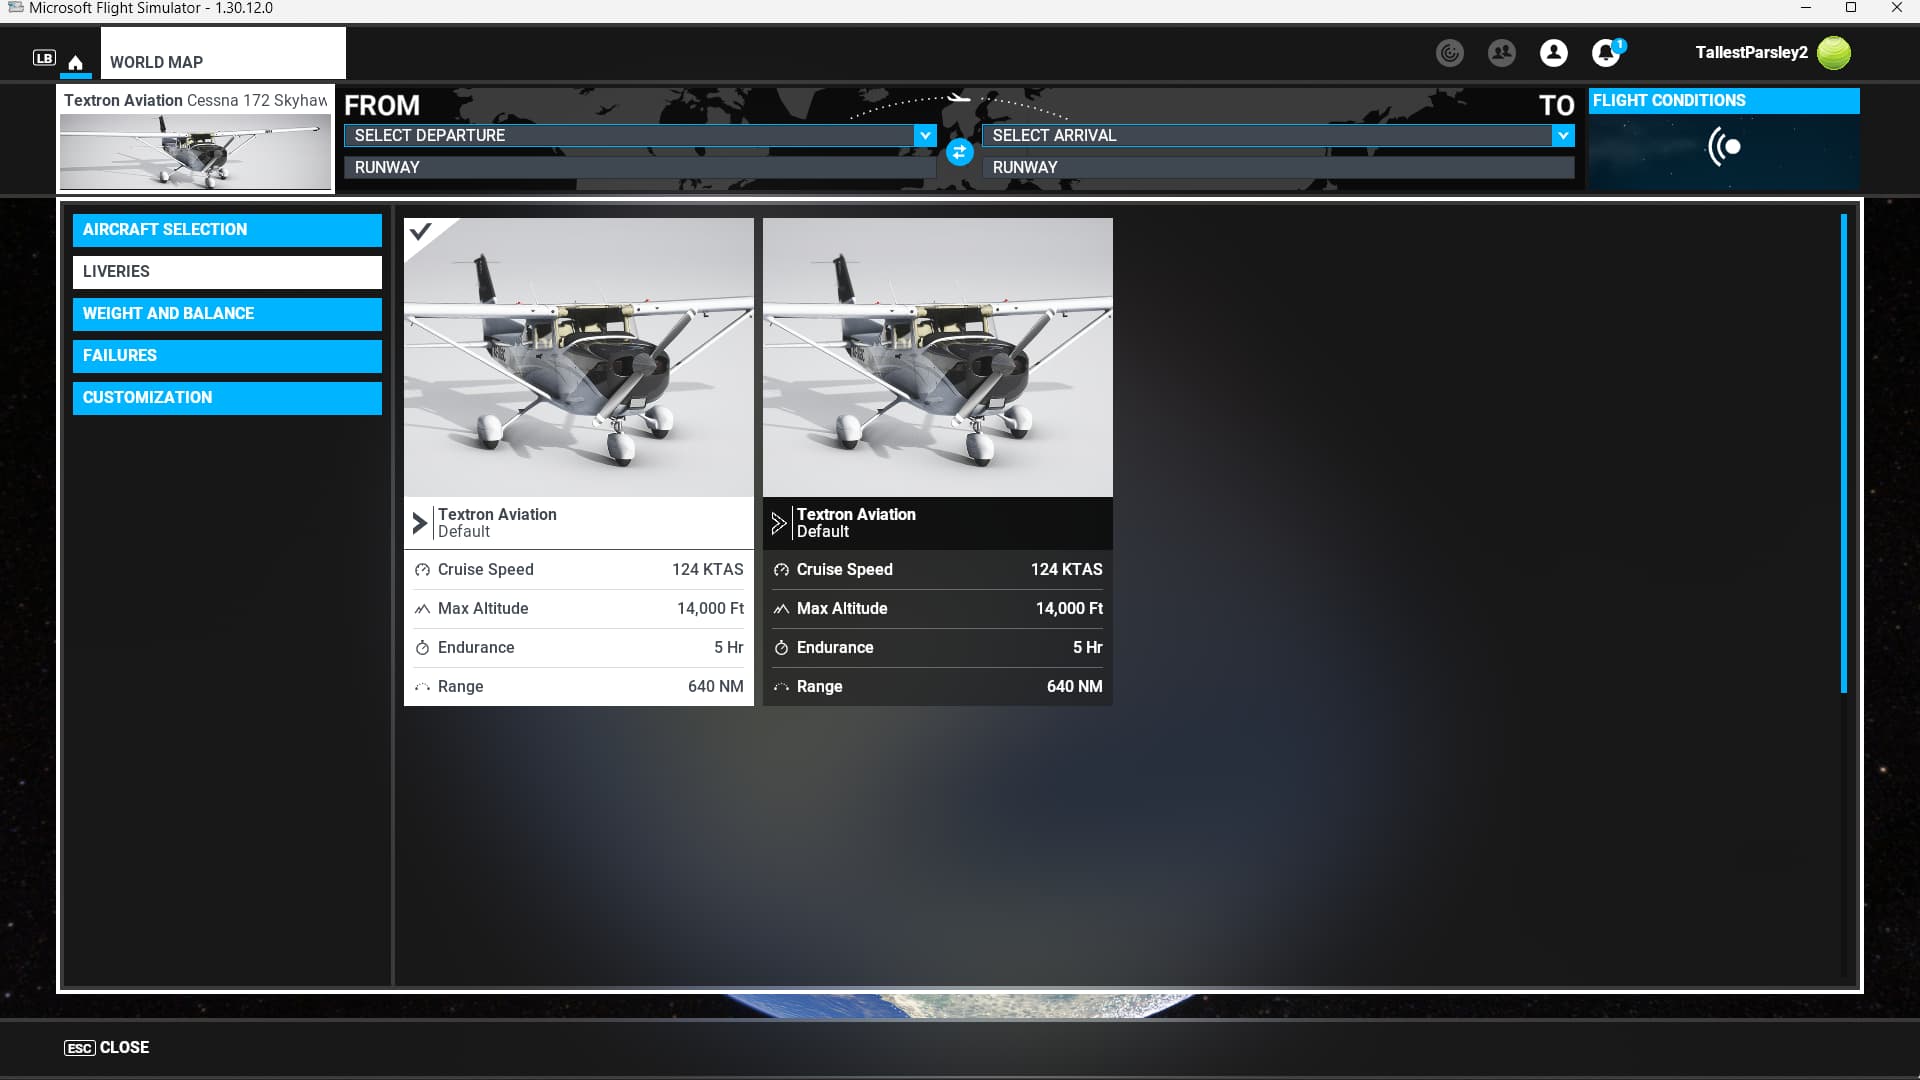This screenshot has height=1080, width=1920.
Task: Click the activity target icon in top bar
Action: click(x=1449, y=53)
